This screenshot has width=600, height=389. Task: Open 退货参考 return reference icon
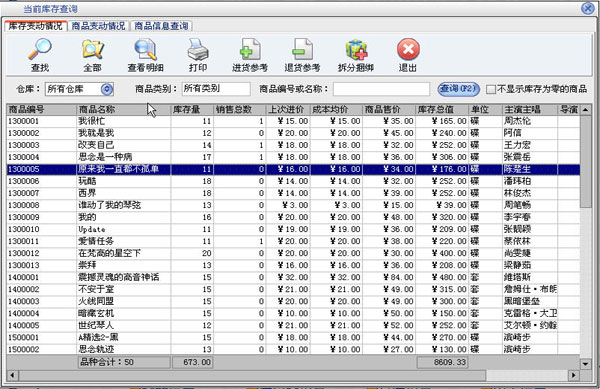302,50
